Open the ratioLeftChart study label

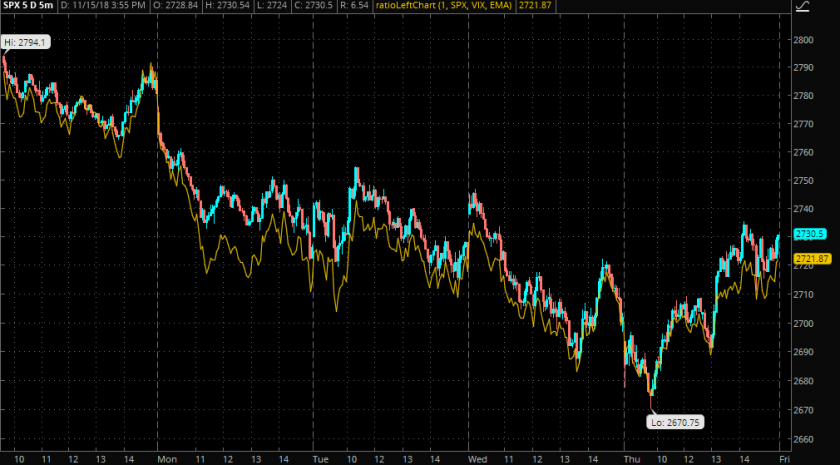[441, 6]
